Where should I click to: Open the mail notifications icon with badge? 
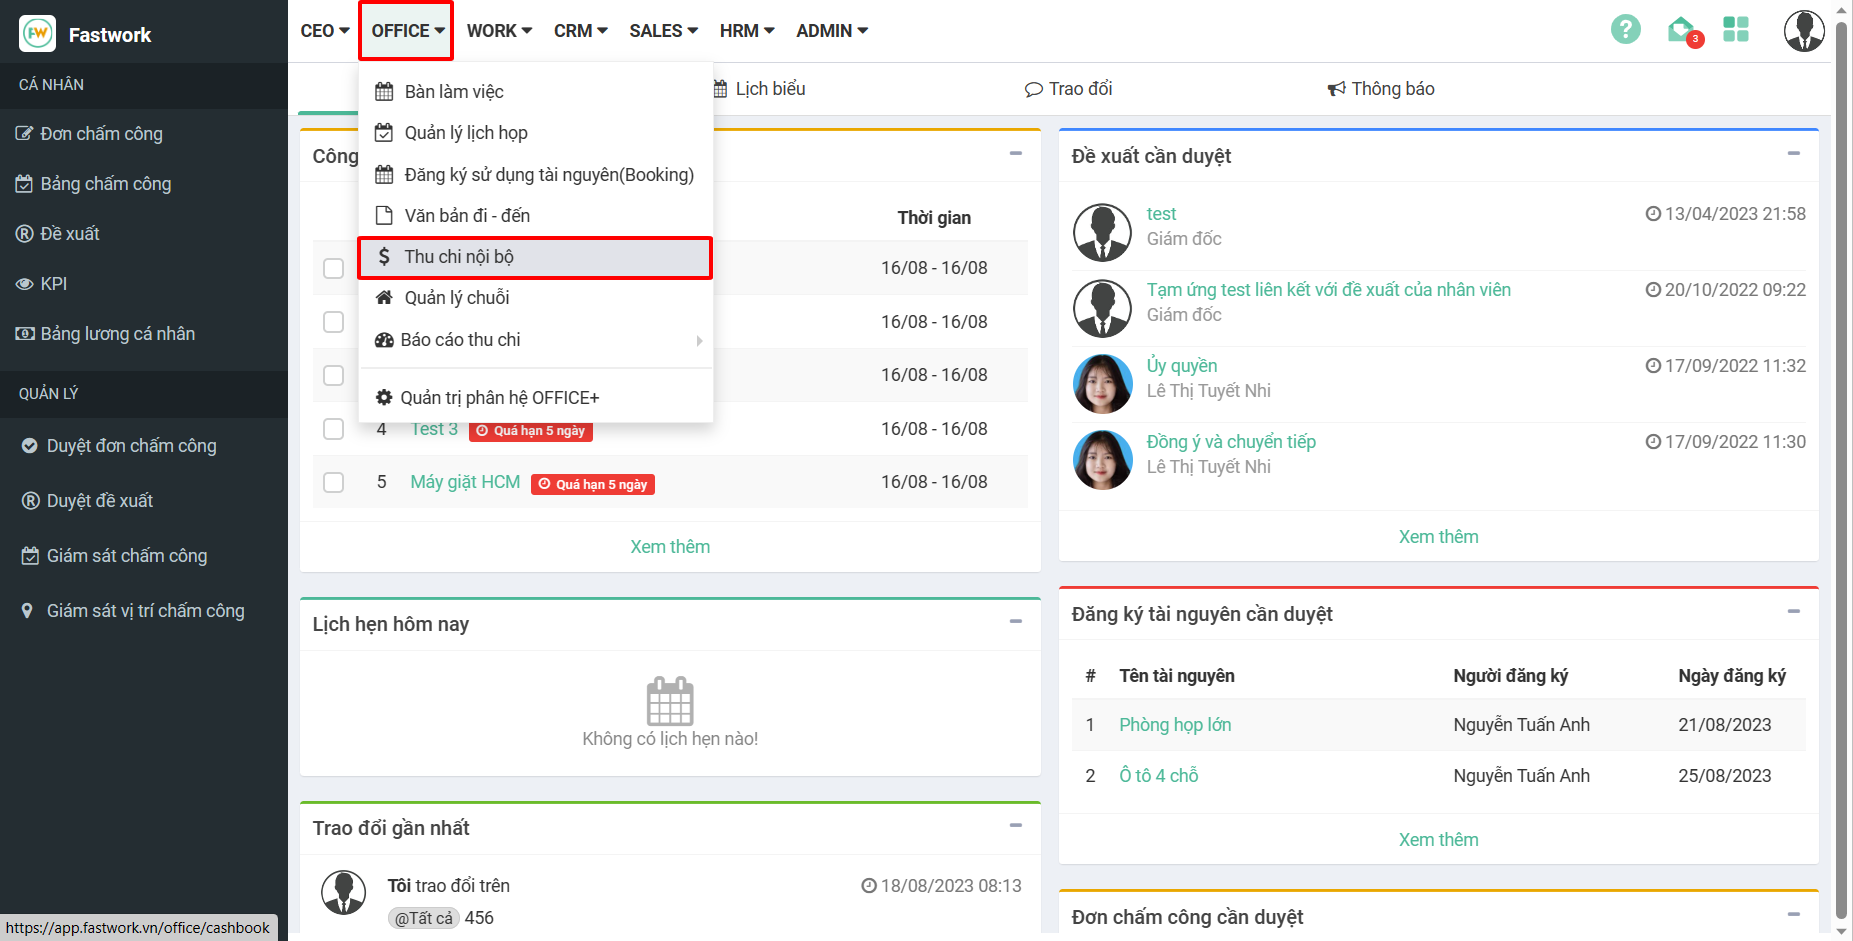click(1682, 31)
